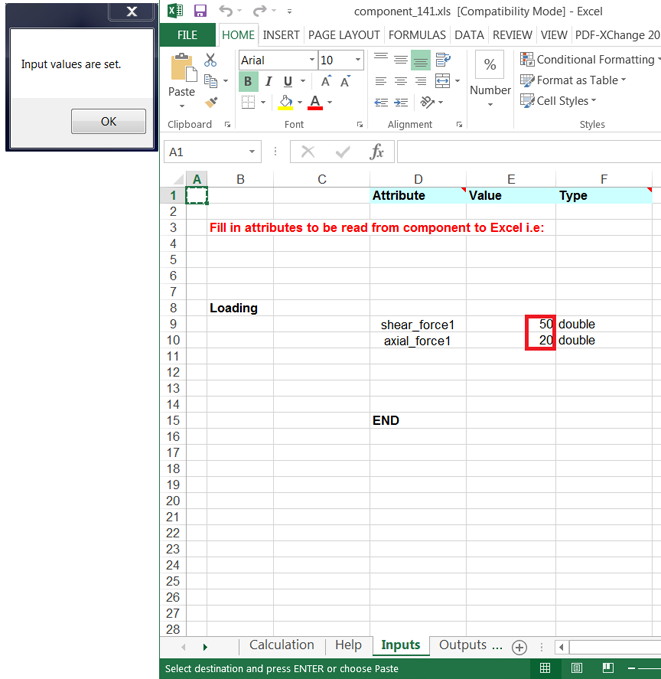Close the Input values message dialog
Image resolution: width=661 pixels, height=679 pixels.
[132, 11]
